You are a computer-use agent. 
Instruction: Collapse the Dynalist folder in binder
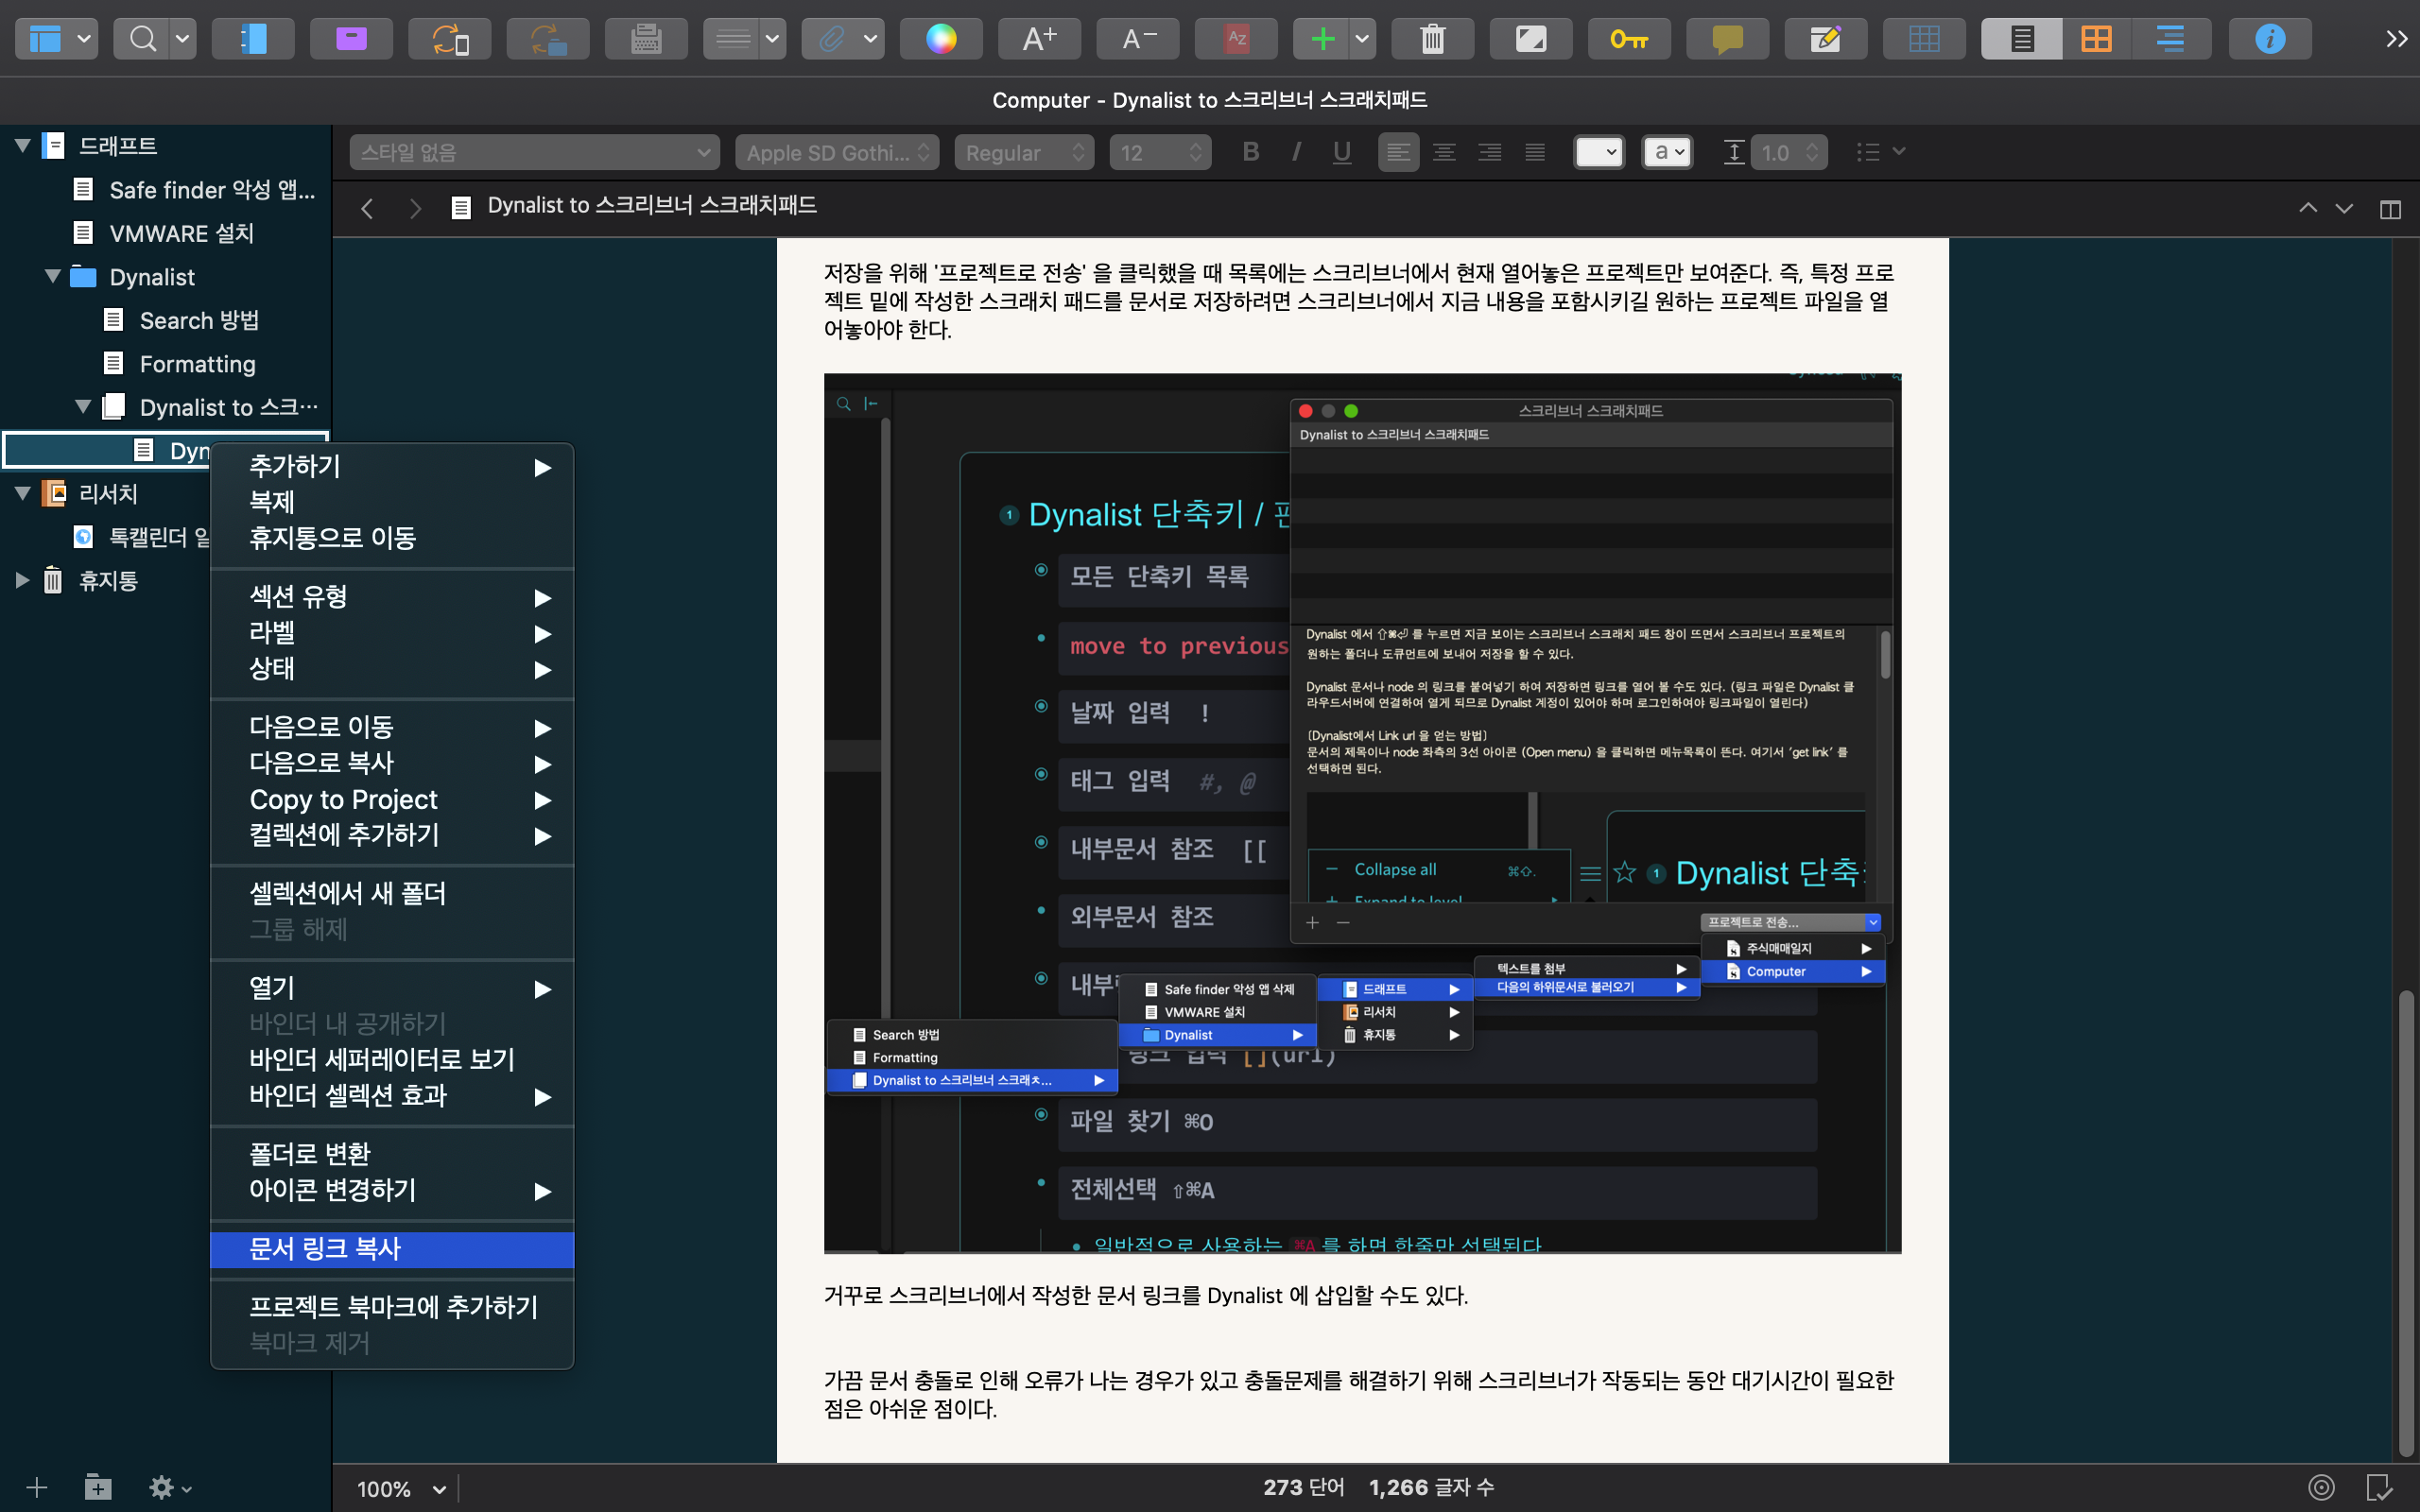tap(53, 276)
